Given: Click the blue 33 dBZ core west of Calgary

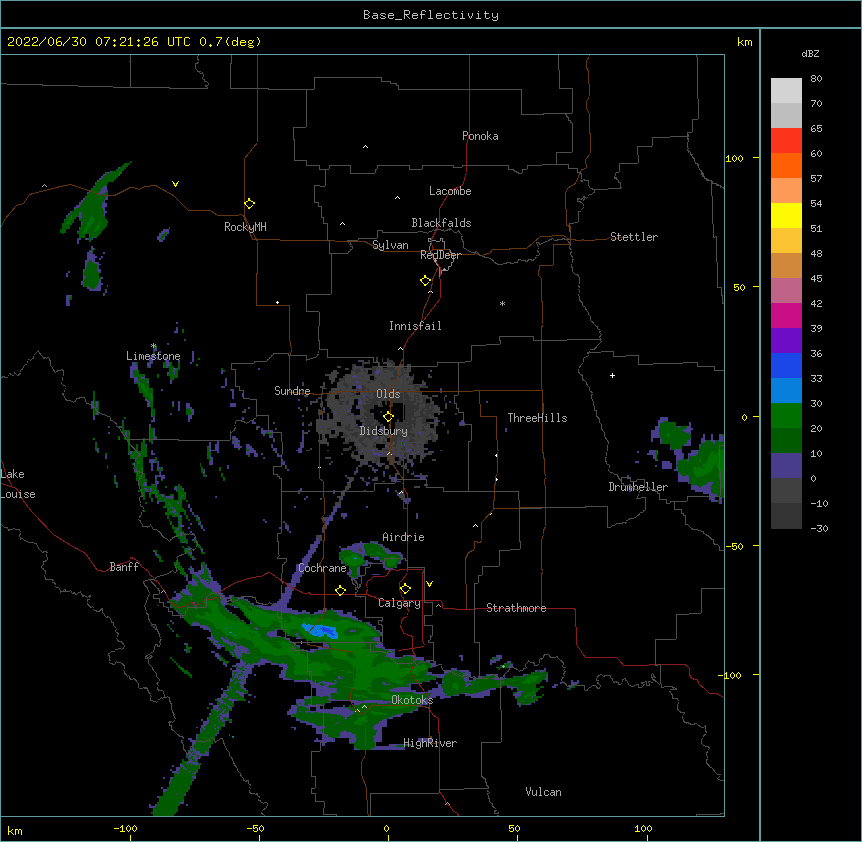Looking at the screenshot, I should (x=320, y=630).
